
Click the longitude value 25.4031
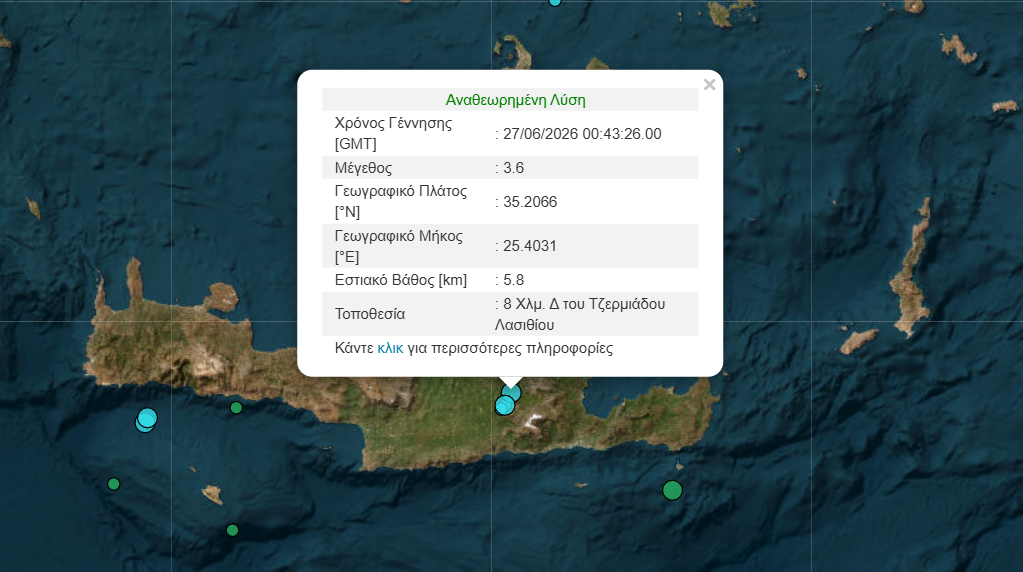530,246
